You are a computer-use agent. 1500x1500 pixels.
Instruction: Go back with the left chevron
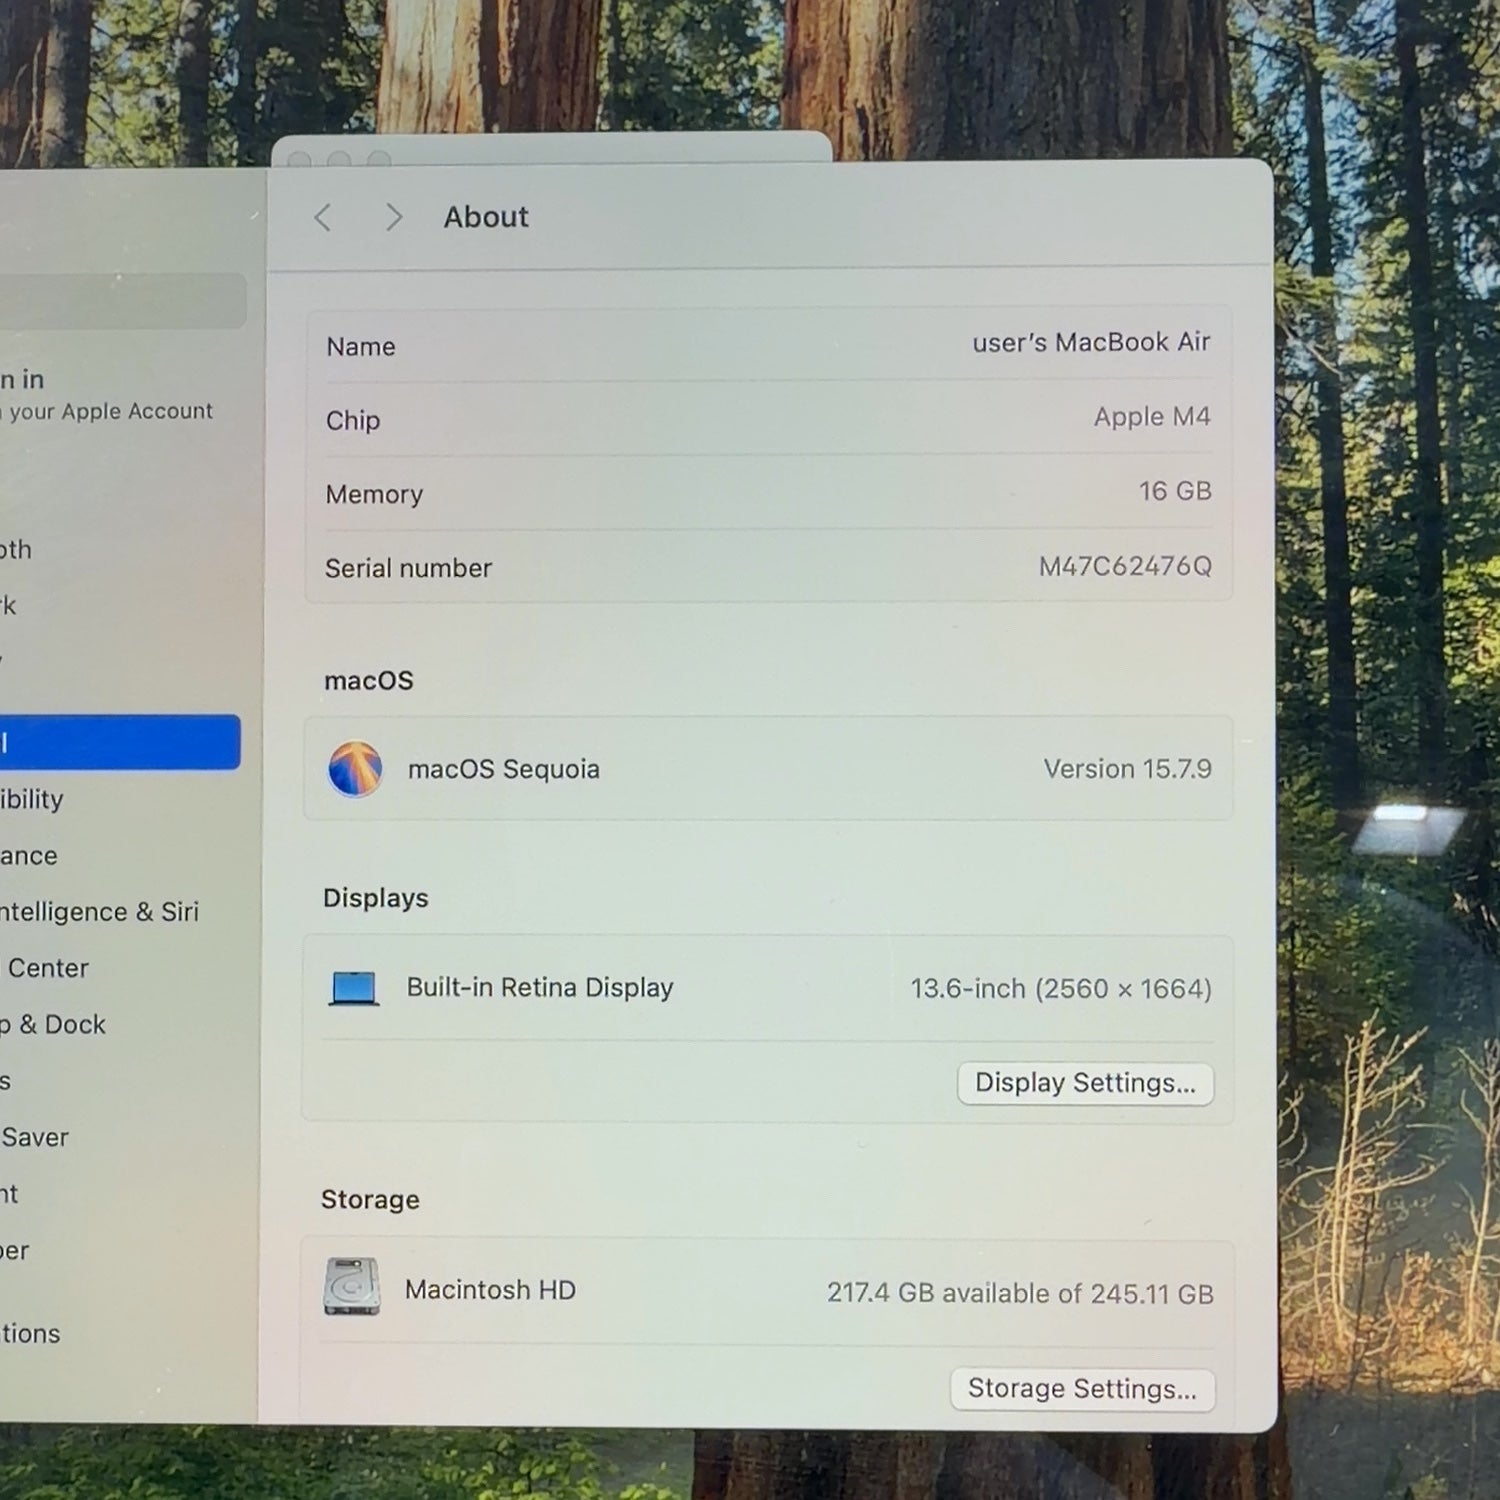pyautogui.click(x=322, y=217)
